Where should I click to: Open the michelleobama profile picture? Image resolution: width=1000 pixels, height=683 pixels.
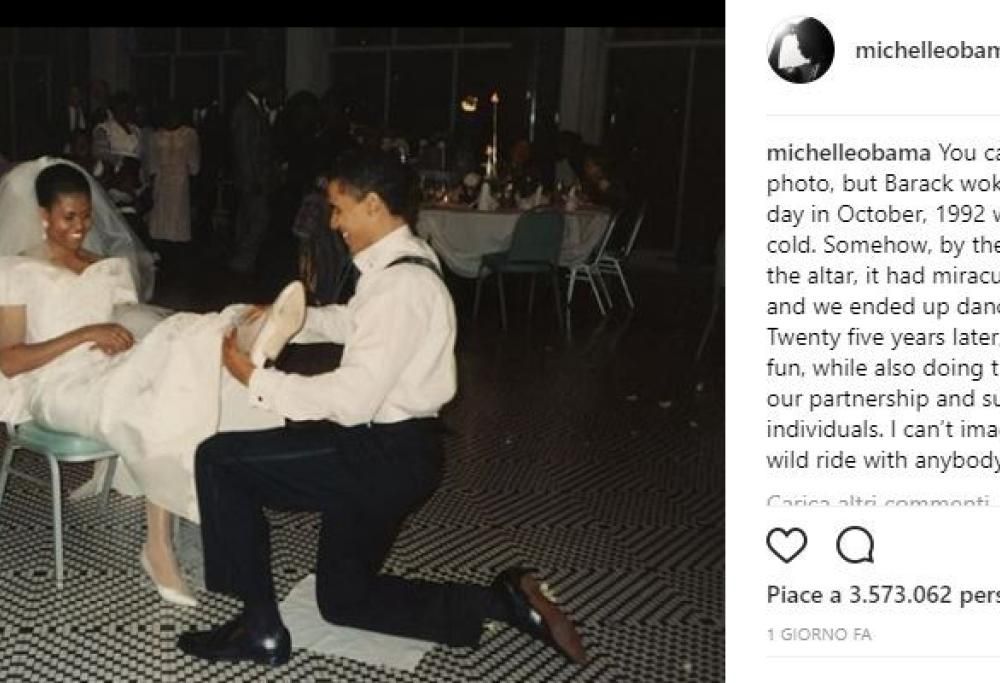(x=800, y=51)
